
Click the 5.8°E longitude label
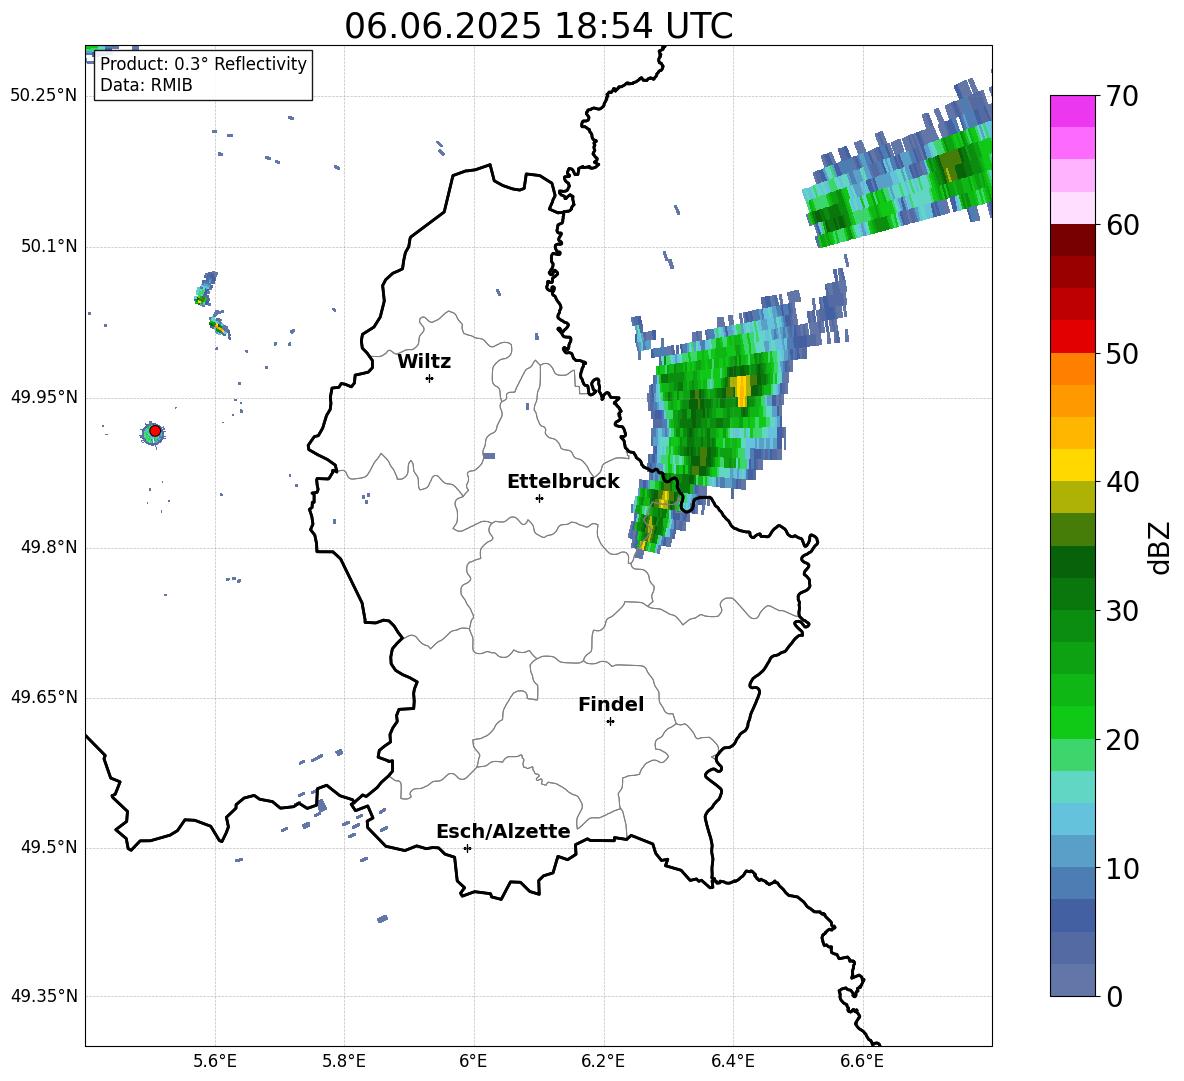(344, 1061)
